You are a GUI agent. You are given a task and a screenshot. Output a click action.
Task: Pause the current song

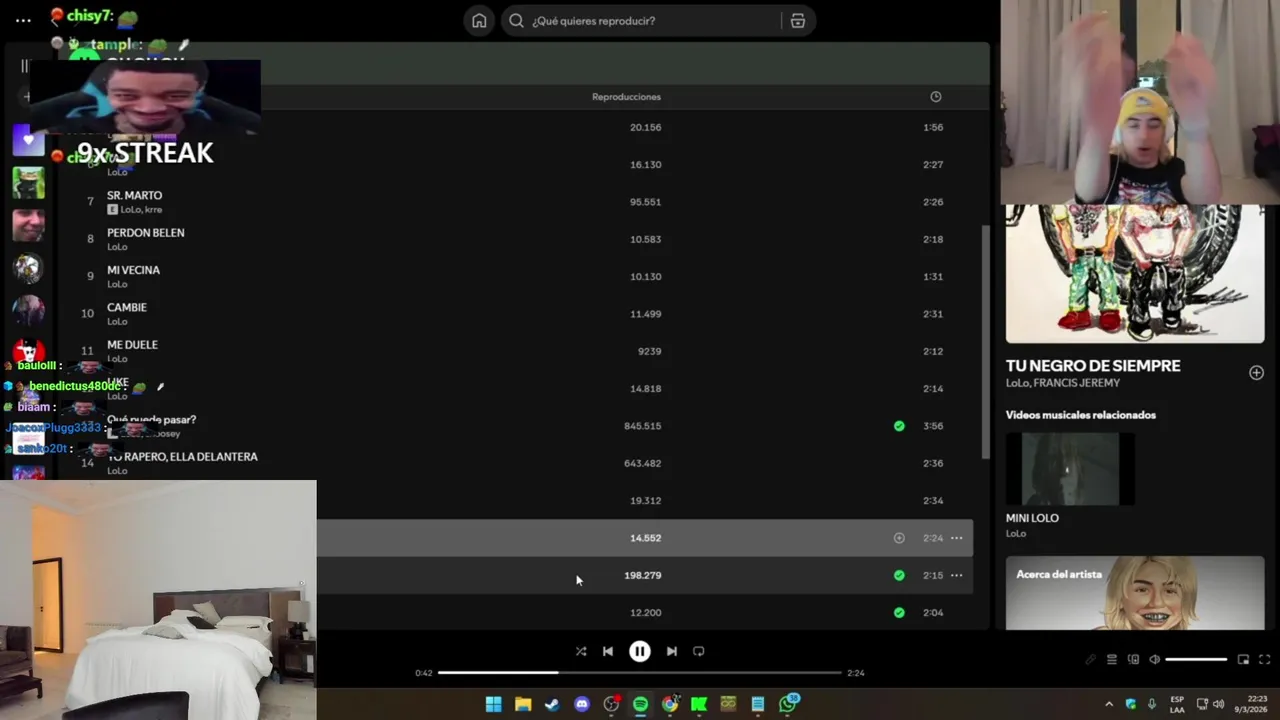tap(640, 651)
